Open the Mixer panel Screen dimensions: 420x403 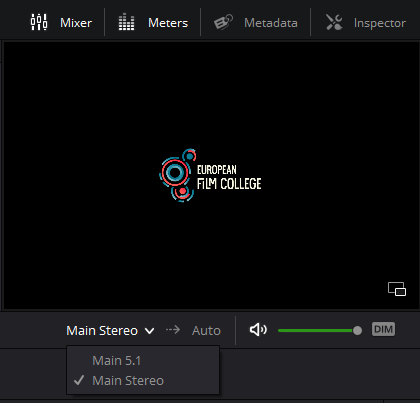pos(61,23)
